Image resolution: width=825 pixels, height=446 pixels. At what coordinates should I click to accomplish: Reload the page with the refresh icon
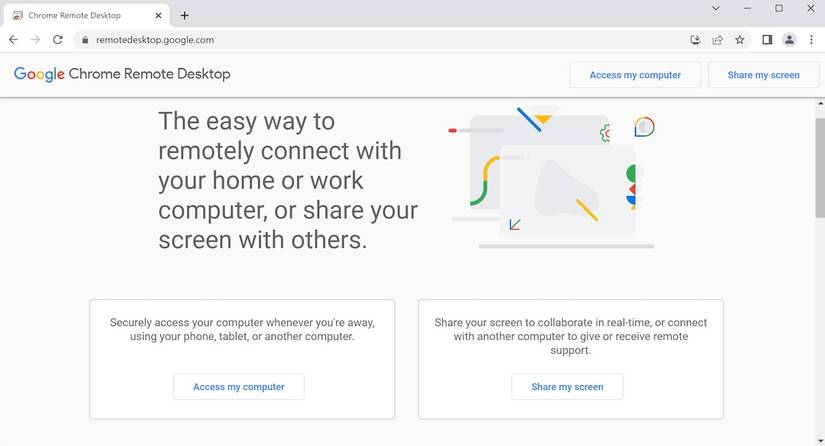pyautogui.click(x=58, y=39)
